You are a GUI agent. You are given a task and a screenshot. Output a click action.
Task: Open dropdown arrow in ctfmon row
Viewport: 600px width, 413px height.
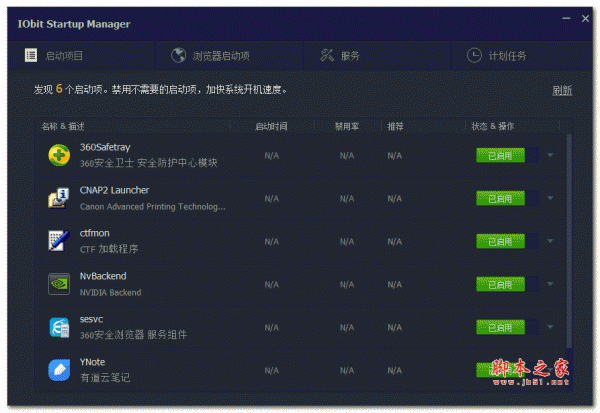coord(550,241)
